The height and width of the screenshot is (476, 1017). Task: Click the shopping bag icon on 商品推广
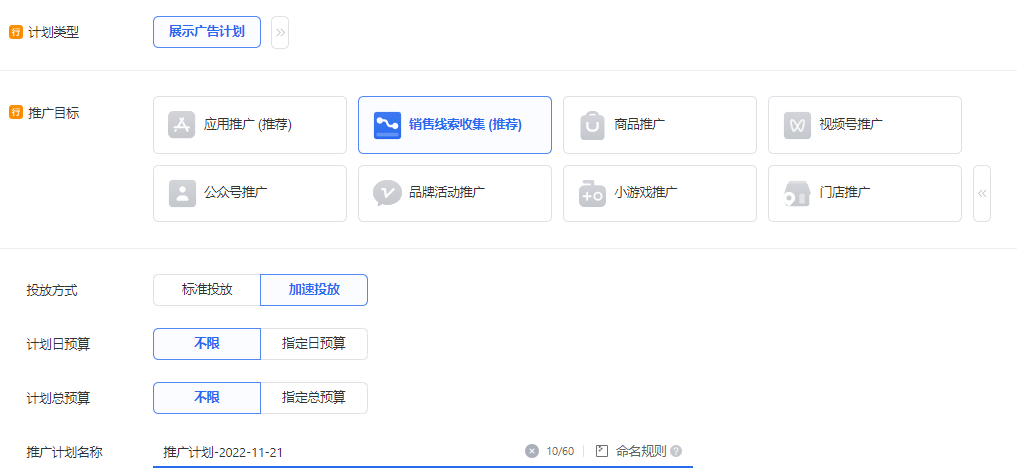point(592,125)
